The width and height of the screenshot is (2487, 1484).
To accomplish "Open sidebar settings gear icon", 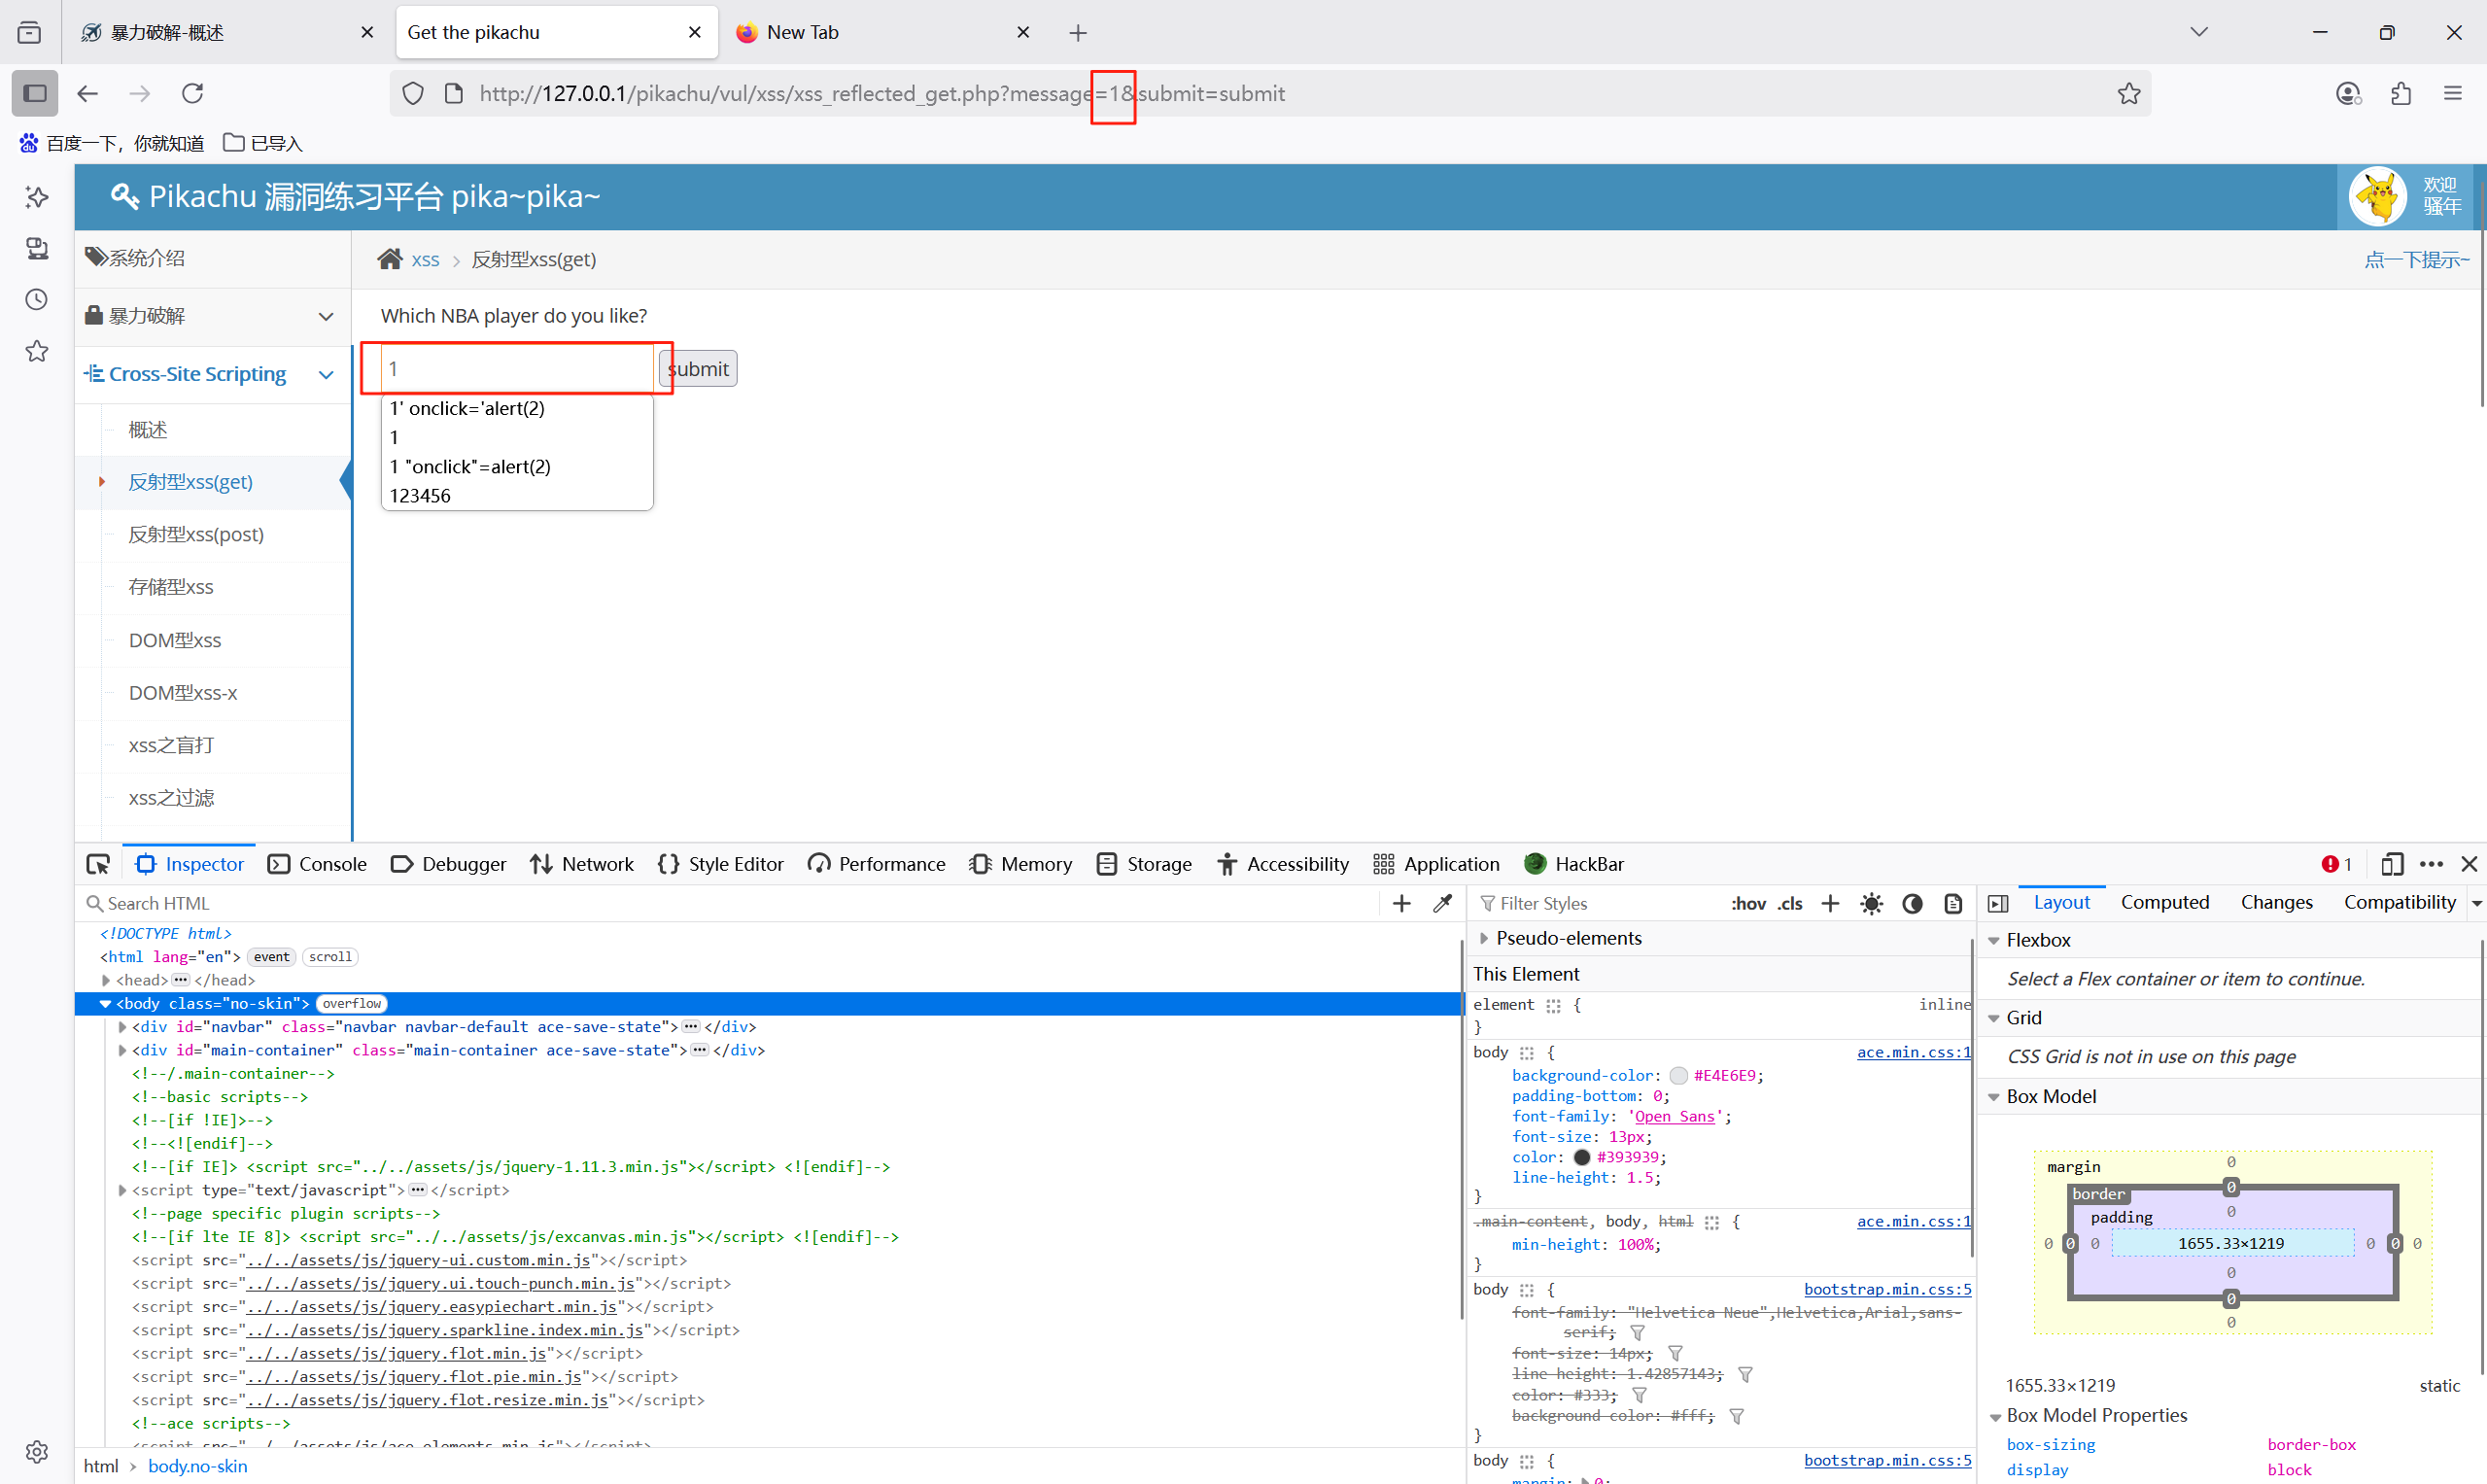I will [37, 1451].
